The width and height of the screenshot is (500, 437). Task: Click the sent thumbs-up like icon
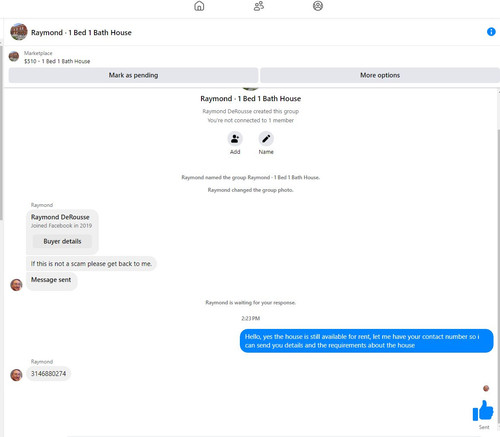[483, 411]
